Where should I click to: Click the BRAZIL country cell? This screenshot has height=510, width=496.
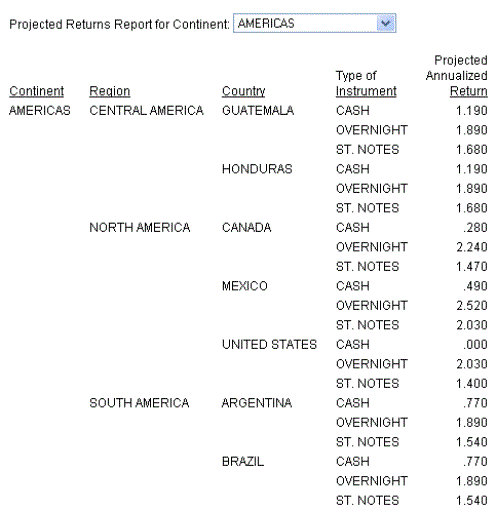[243, 462]
